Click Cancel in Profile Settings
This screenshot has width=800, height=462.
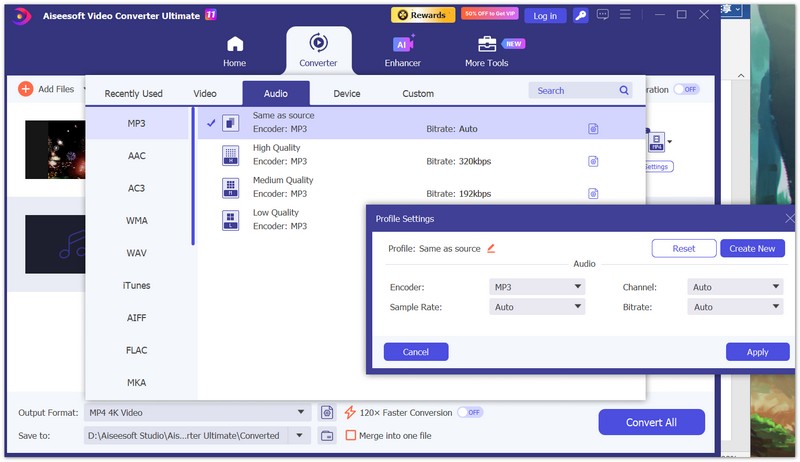point(416,352)
